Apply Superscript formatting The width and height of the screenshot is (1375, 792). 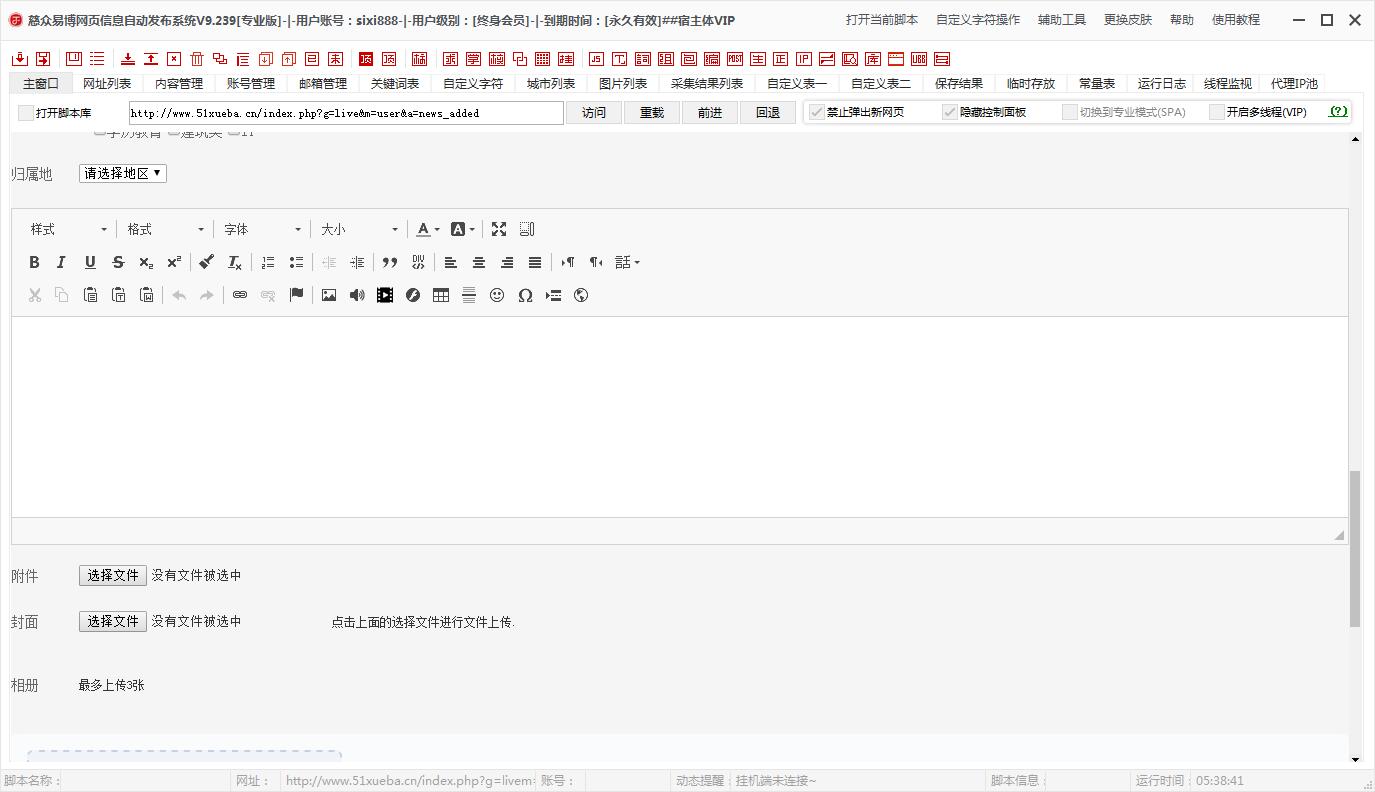(174, 262)
